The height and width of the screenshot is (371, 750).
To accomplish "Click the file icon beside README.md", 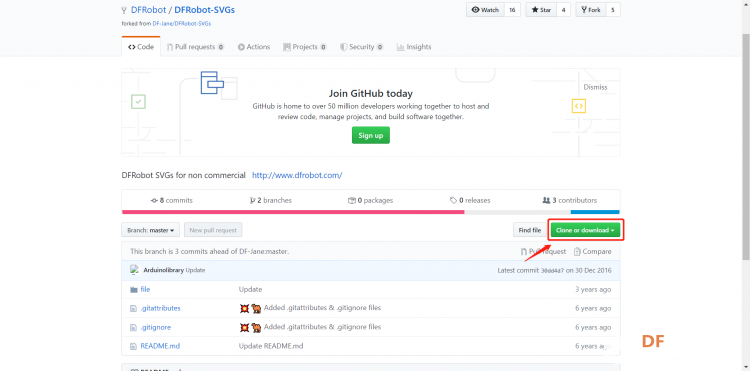I will pyautogui.click(x=134, y=346).
